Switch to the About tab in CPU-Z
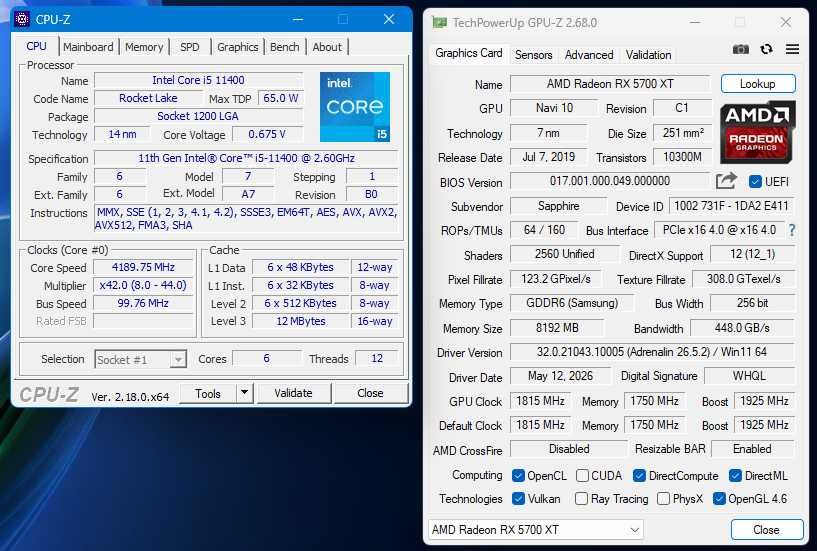817x551 pixels. [x=327, y=47]
